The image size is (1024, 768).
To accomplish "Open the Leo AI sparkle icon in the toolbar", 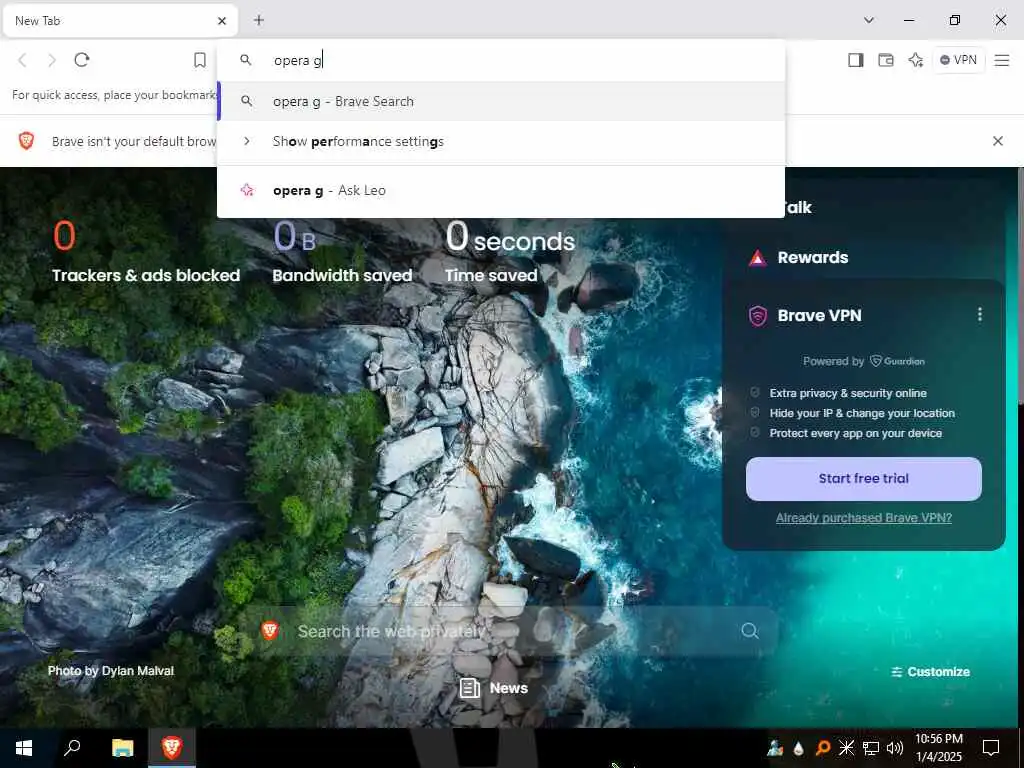I will (916, 60).
